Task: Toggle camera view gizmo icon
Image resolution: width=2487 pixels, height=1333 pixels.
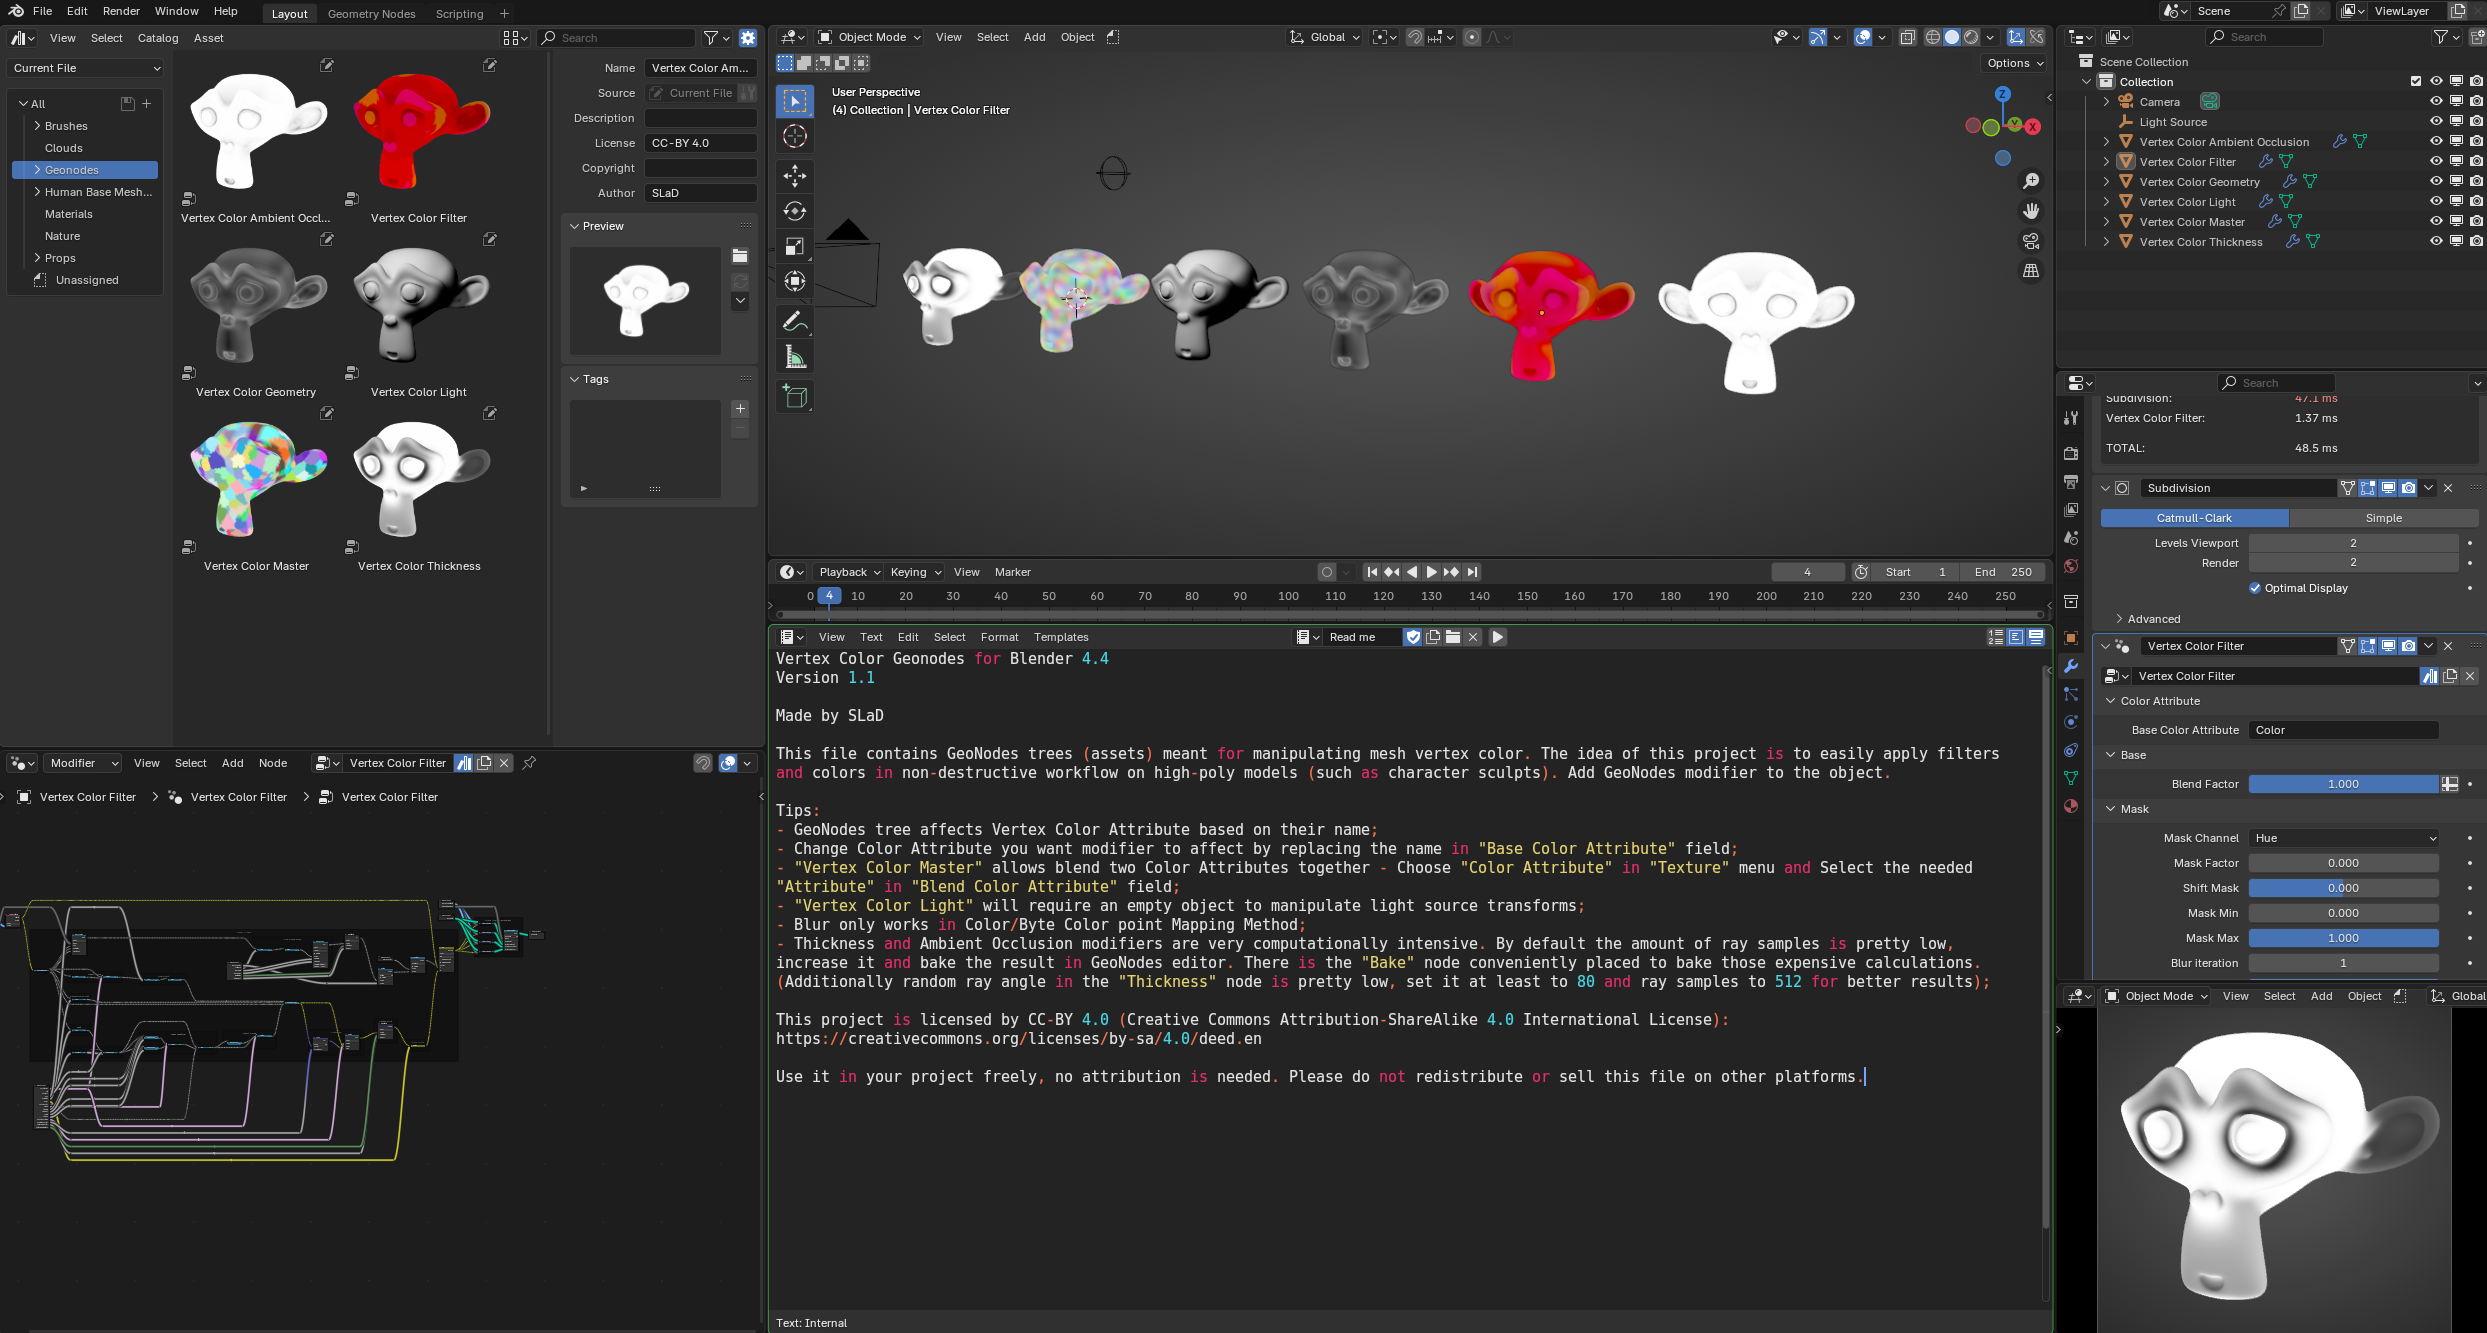Action: (2031, 241)
